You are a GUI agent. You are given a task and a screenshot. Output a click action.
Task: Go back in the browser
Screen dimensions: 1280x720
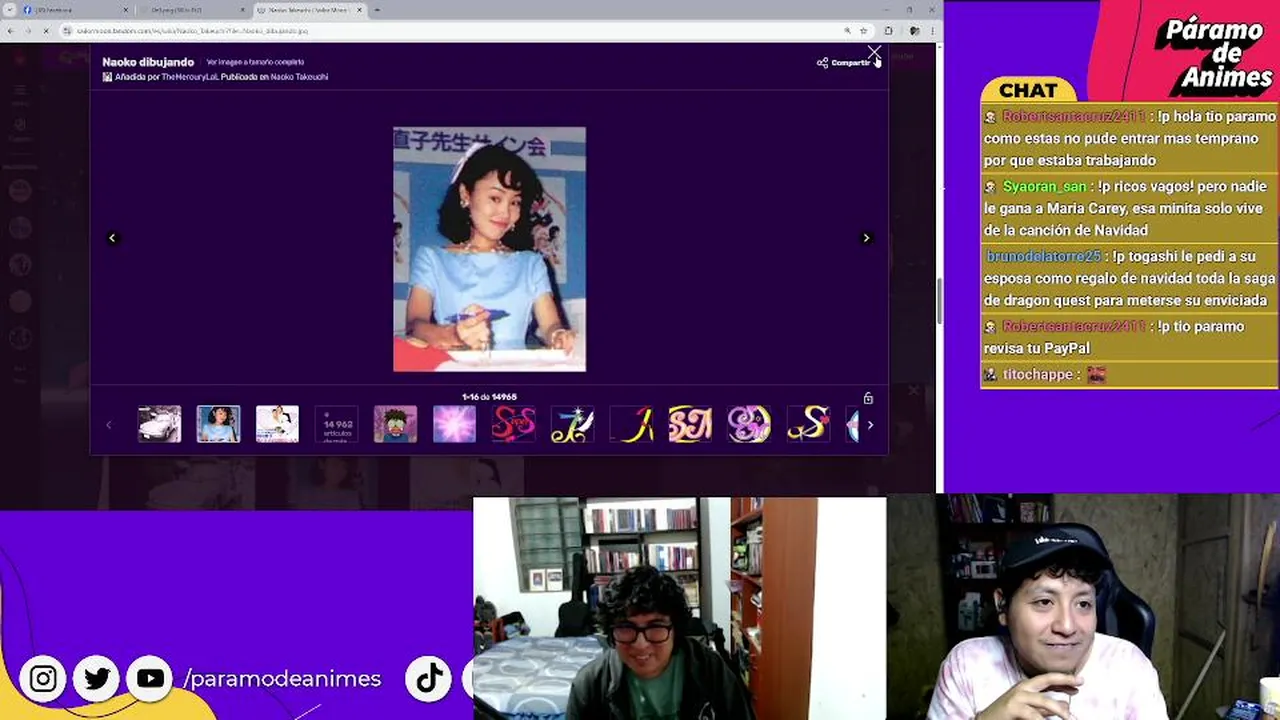[x=10, y=31]
